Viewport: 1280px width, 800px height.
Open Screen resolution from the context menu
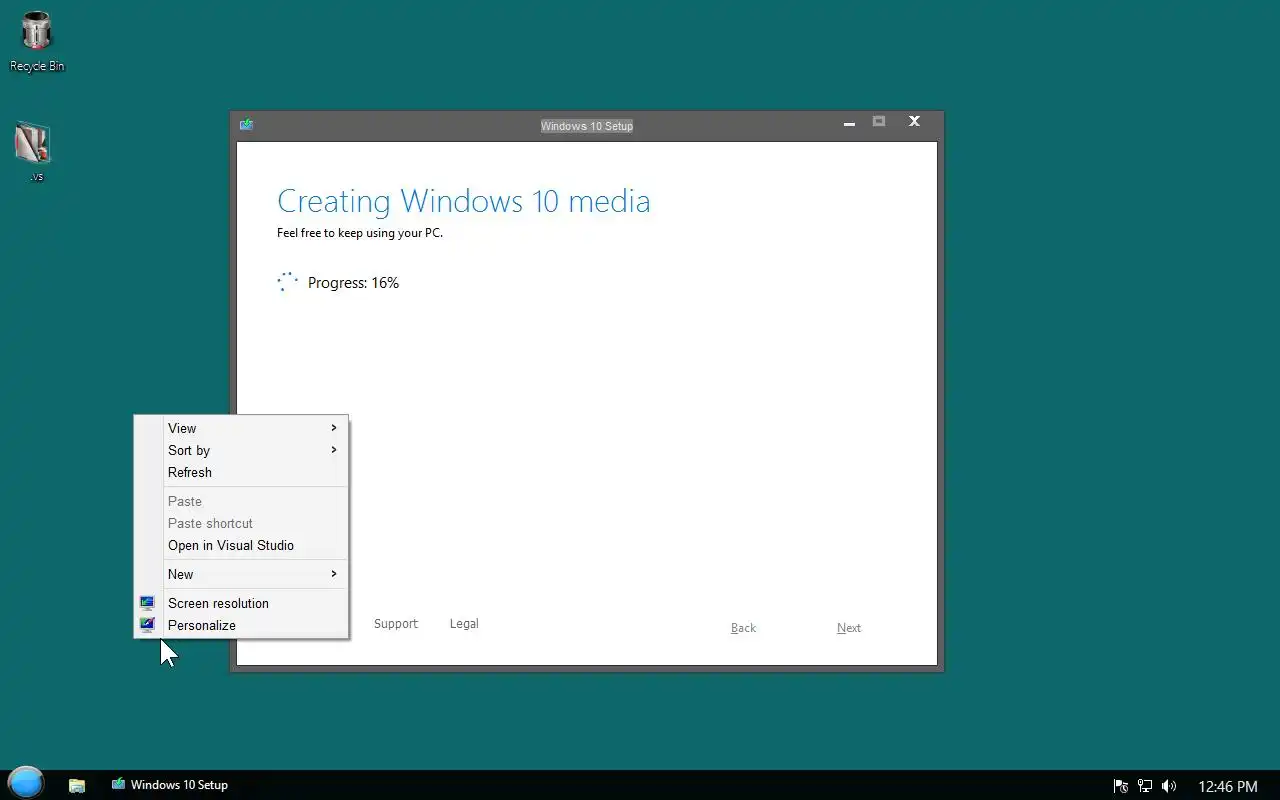tap(241, 603)
